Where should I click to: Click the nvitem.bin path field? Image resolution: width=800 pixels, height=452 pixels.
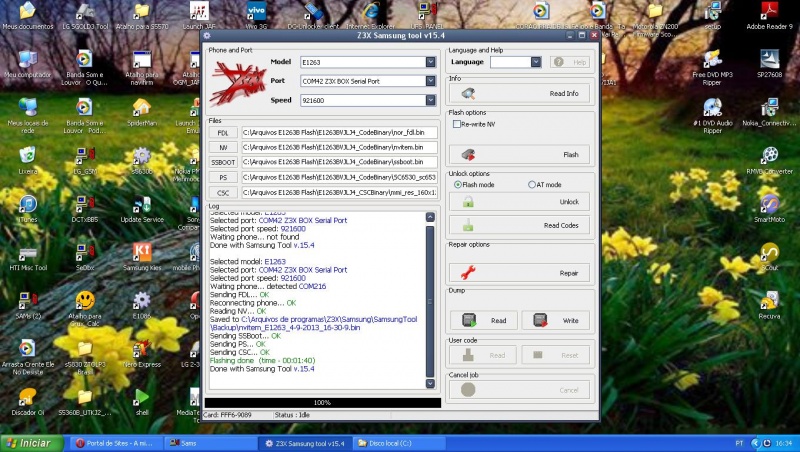click(339, 147)
